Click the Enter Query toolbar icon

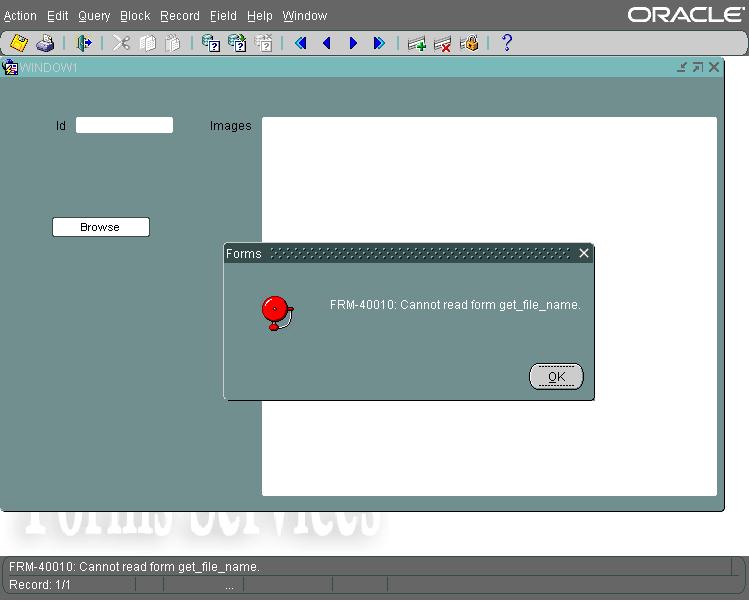(x=211, y=43)
